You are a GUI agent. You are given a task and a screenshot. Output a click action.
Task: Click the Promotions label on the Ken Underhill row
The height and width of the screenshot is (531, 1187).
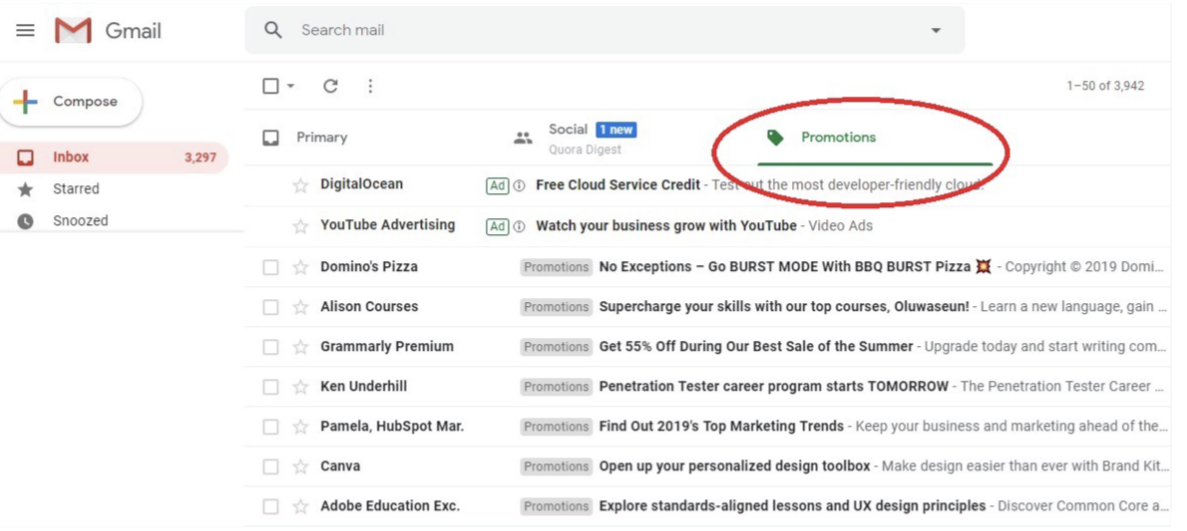click(x=556, y=386)
